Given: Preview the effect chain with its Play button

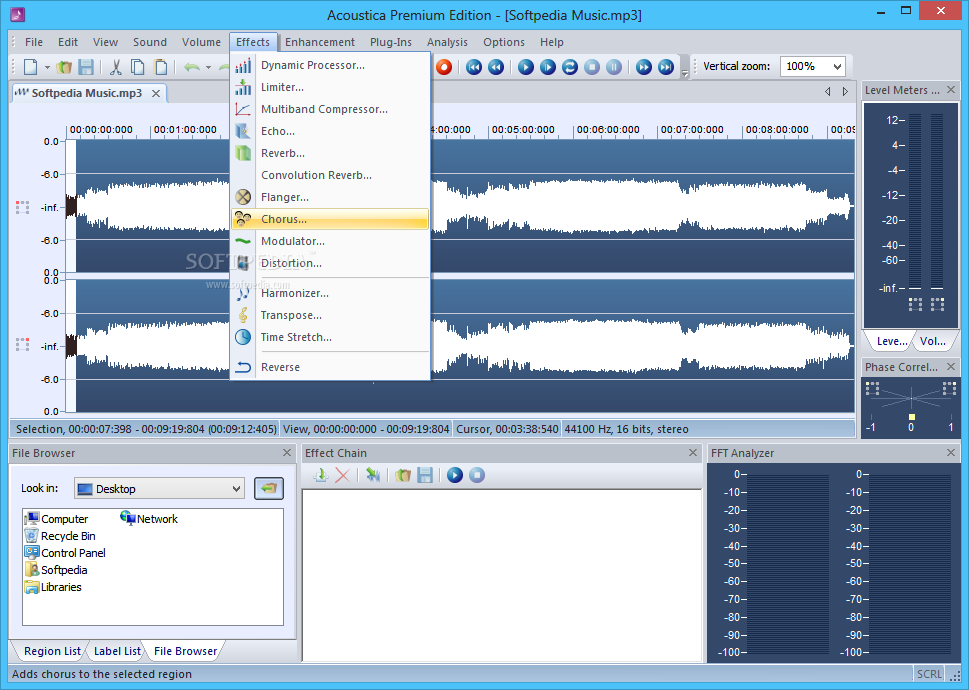Looking at the screenshot, I should pyautogui.click(x=455, y=475).
